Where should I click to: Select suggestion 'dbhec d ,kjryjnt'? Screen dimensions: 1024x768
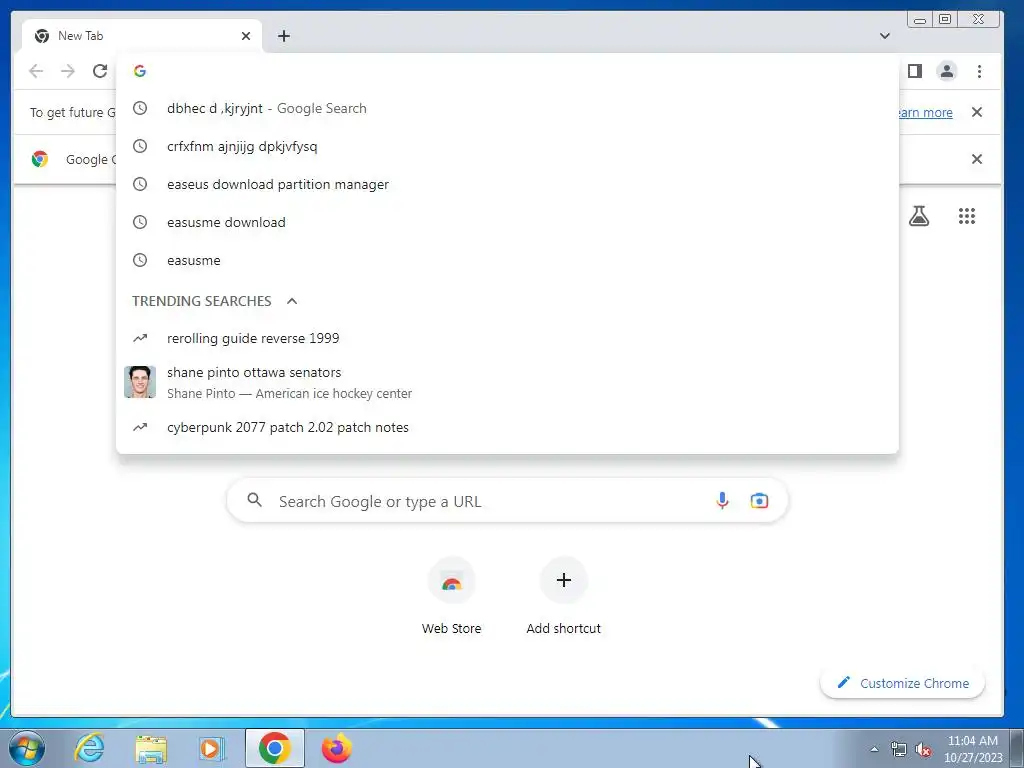(507, 108)
